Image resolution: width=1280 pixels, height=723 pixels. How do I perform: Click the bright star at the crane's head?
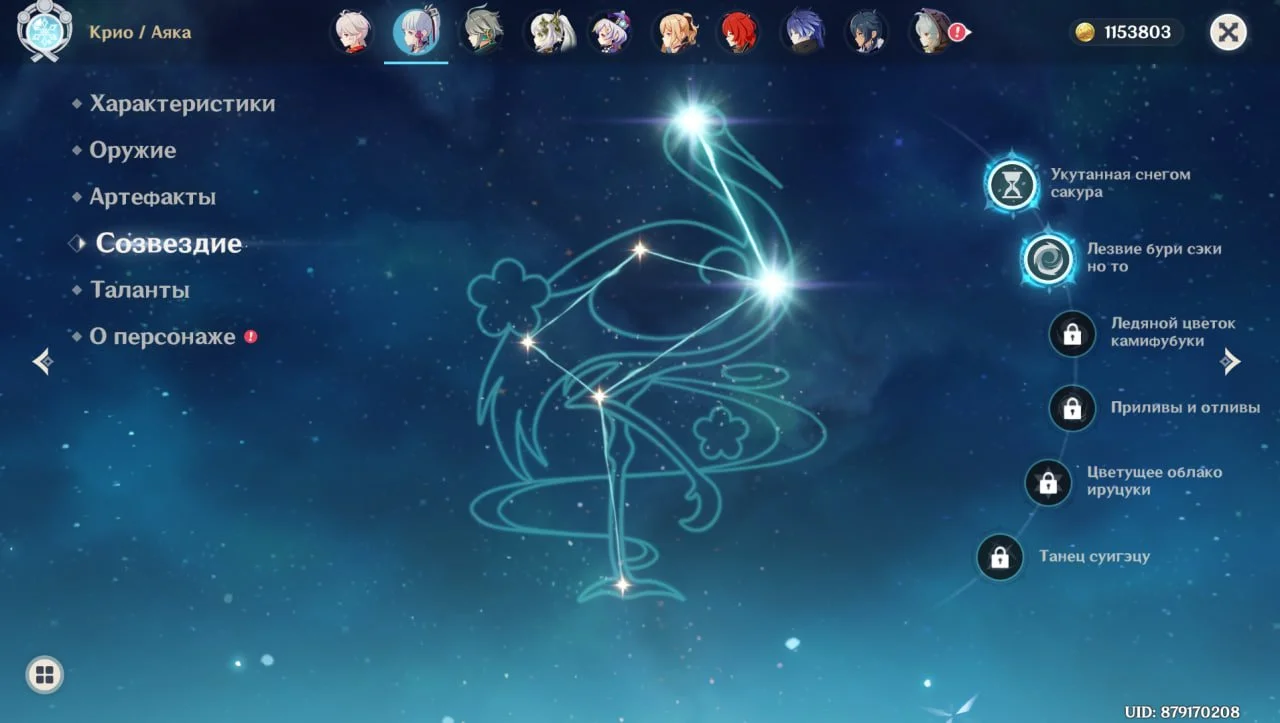[690, 122]
